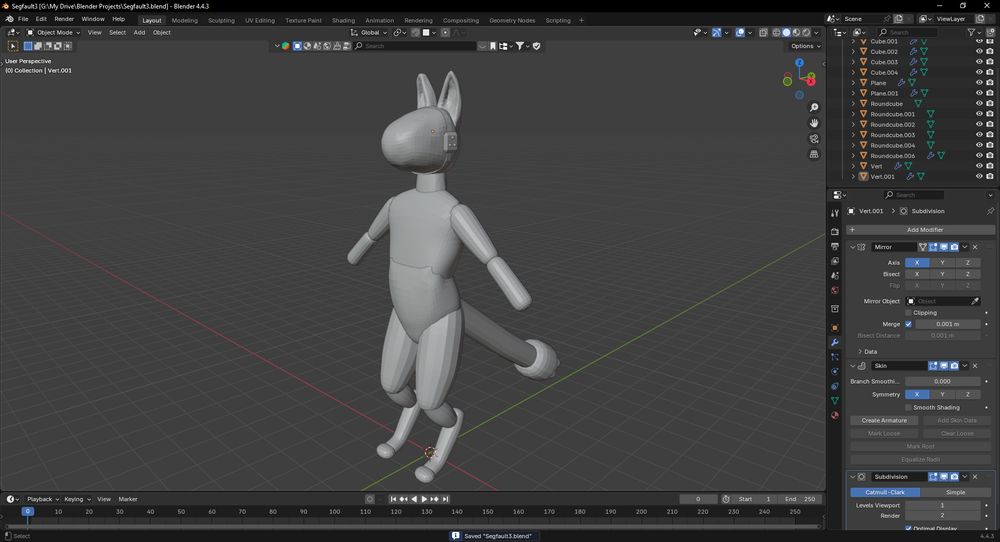Pin the Vert.001 properties context
Image resolution: width=1000 pixels, height=542 pixels.
[x=990, y=211]
